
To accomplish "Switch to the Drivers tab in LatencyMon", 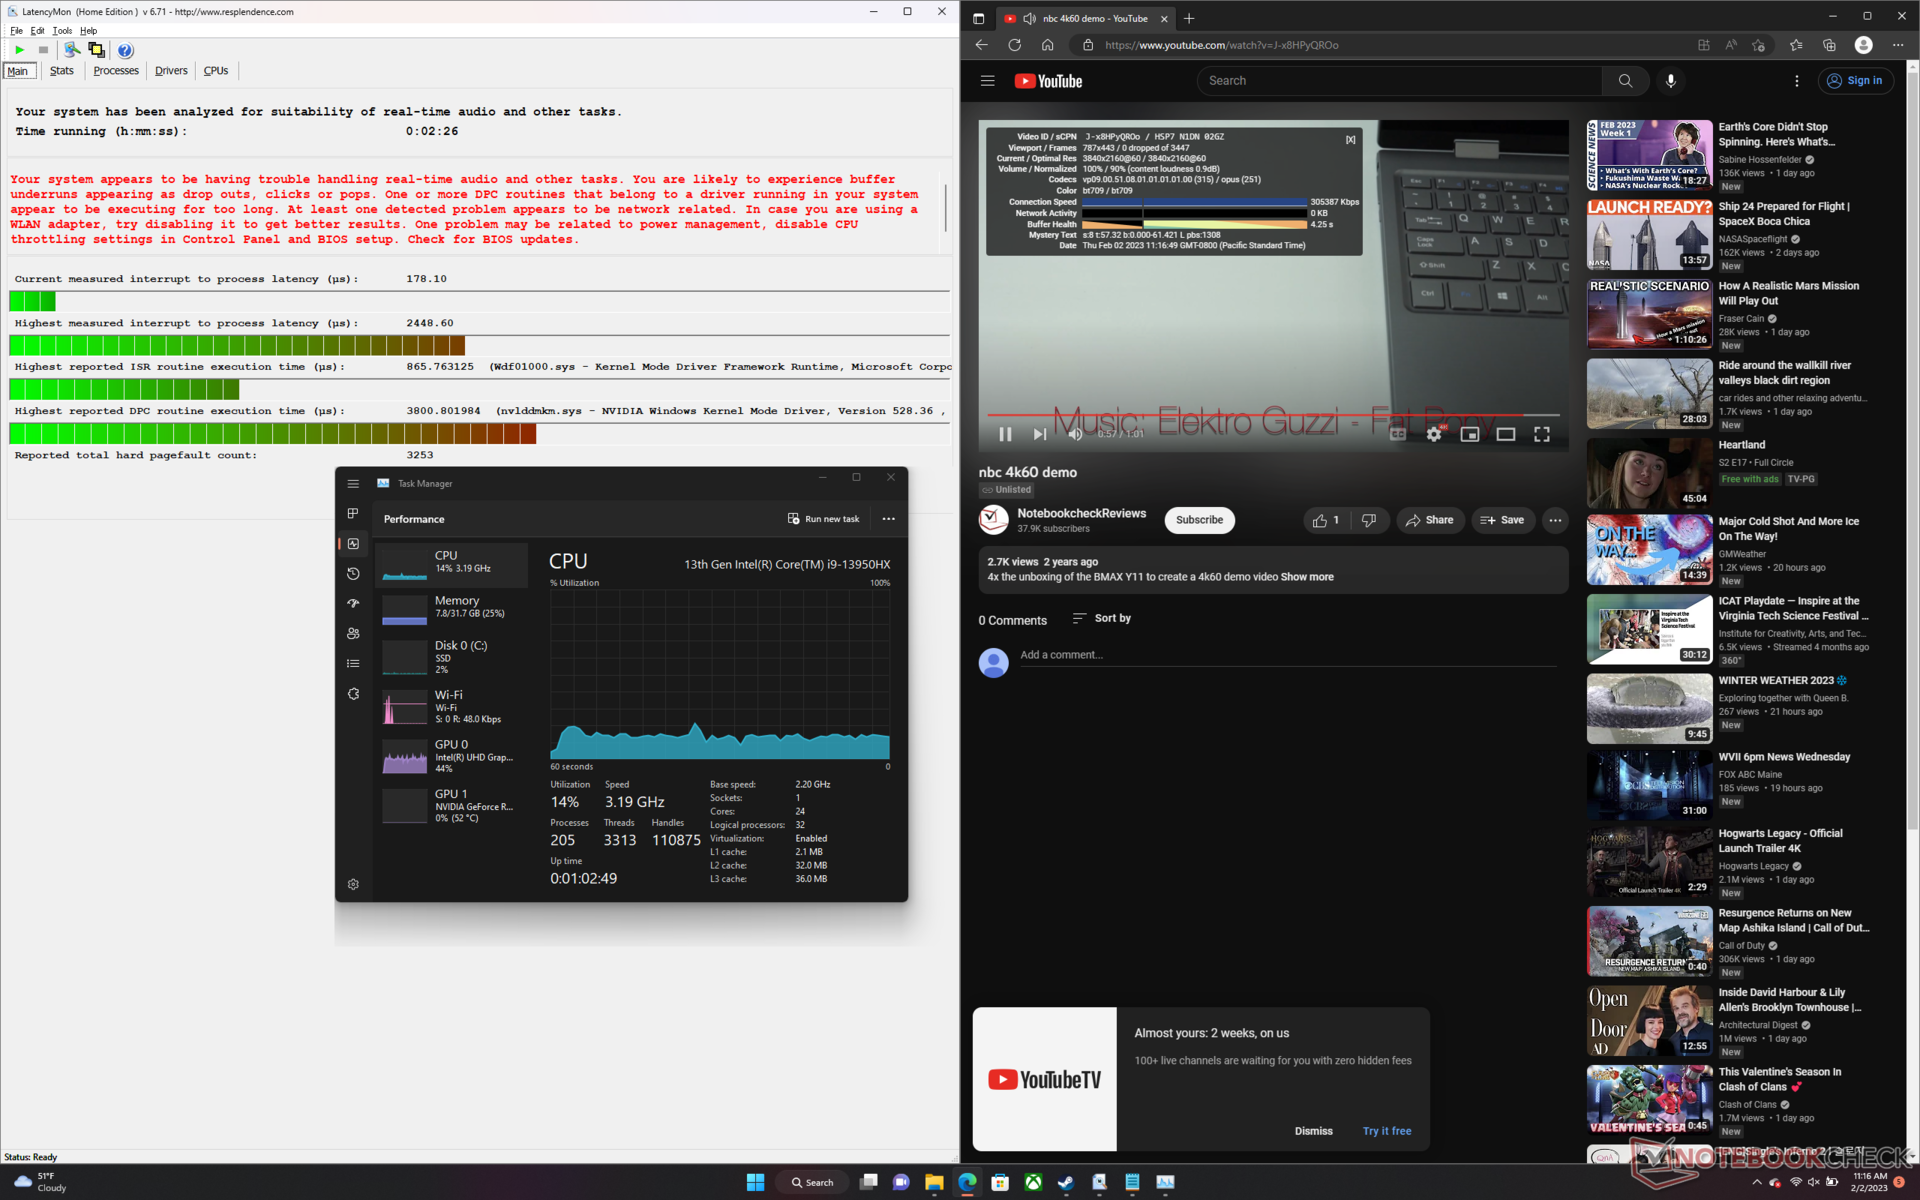I will tap(171, 71).
